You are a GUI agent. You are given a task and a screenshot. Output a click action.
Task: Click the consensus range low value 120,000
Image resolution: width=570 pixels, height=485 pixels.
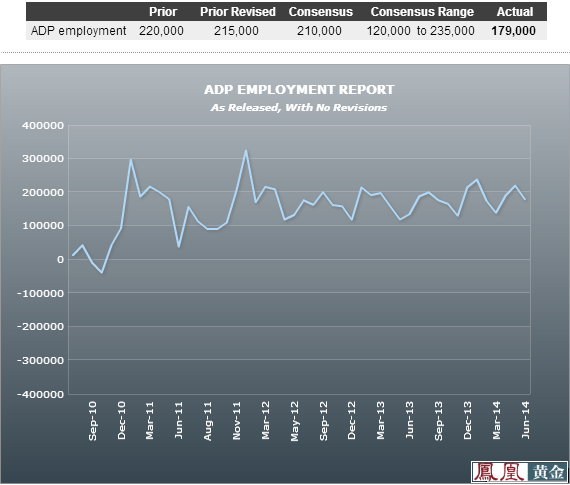(389, 31)
